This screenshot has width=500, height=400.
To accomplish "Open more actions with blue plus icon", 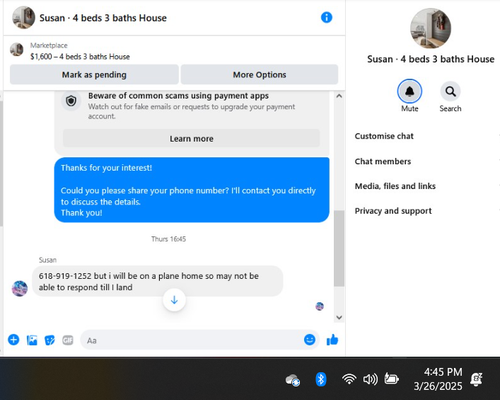I will tap(14, 340).
